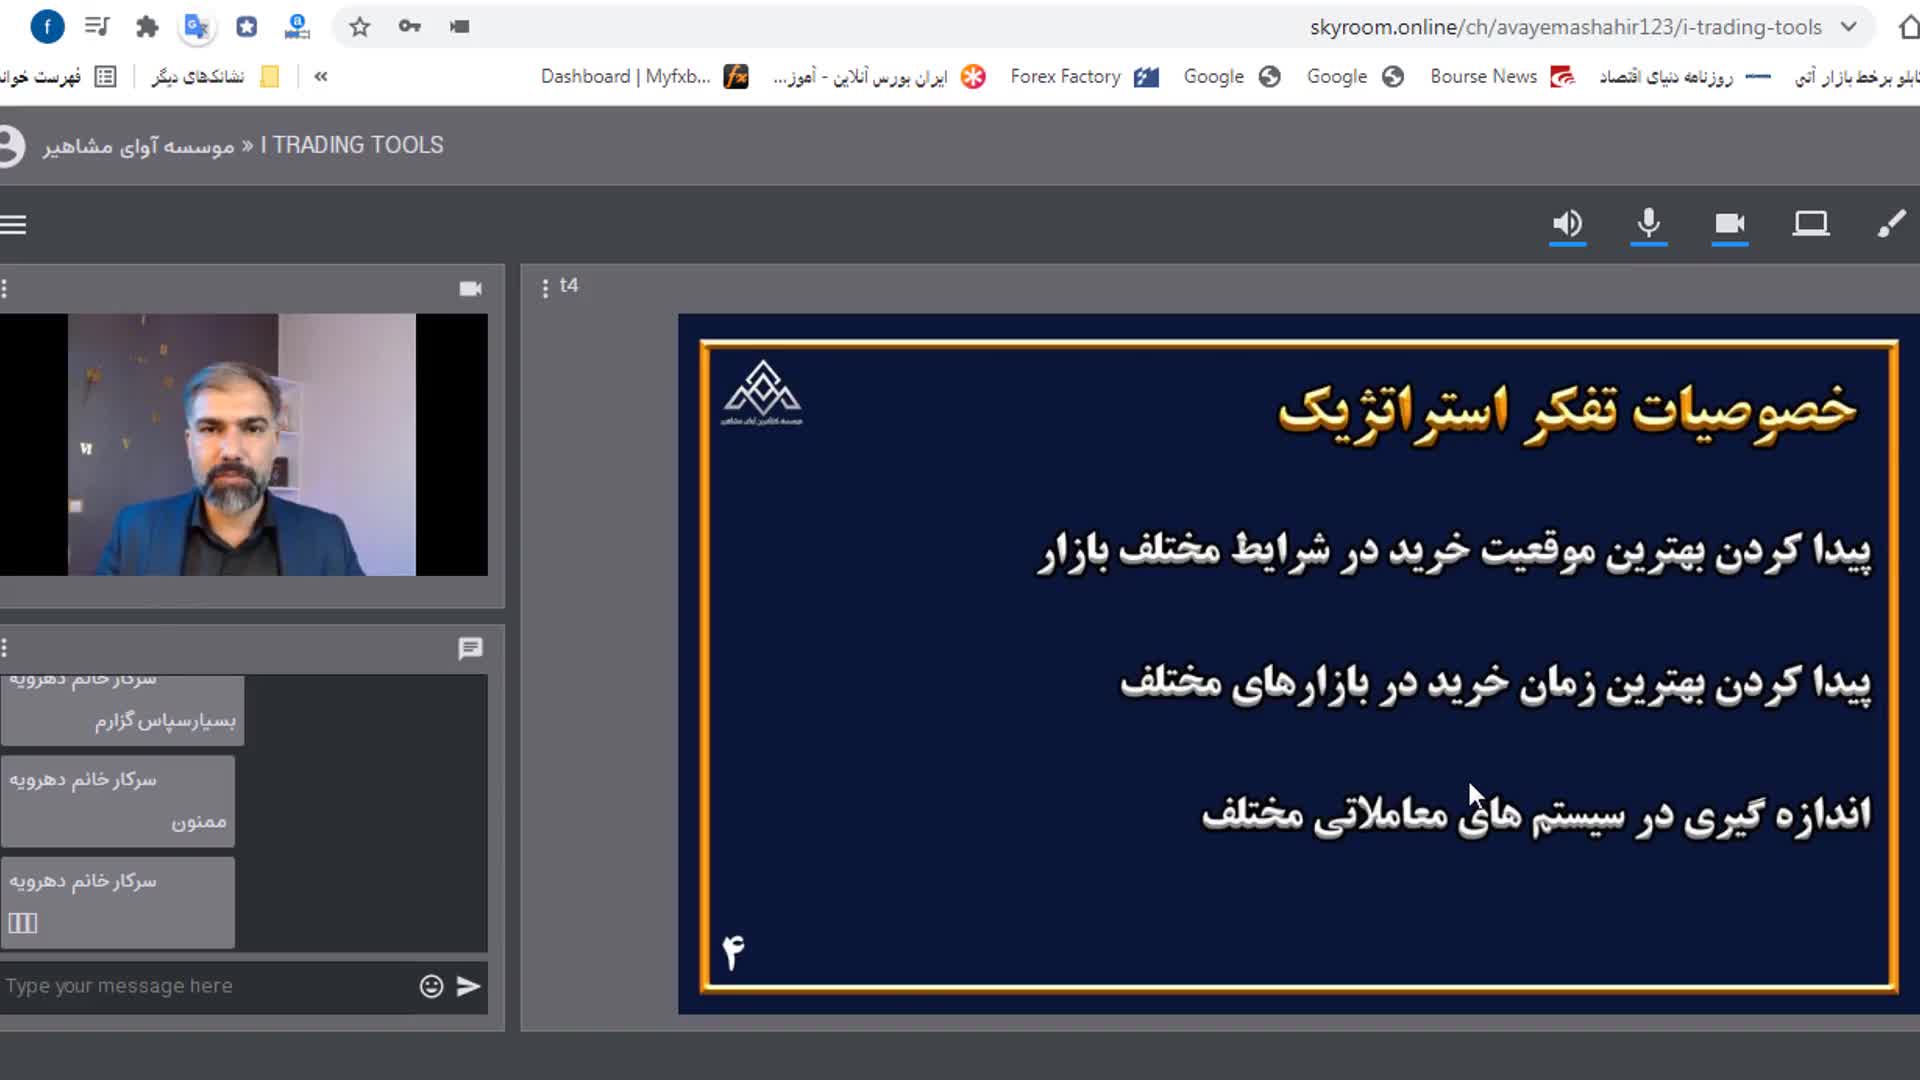Click the video panel camera icon
The width and height of the screenshot is (1920, 1080).
[x=470, y=289]
